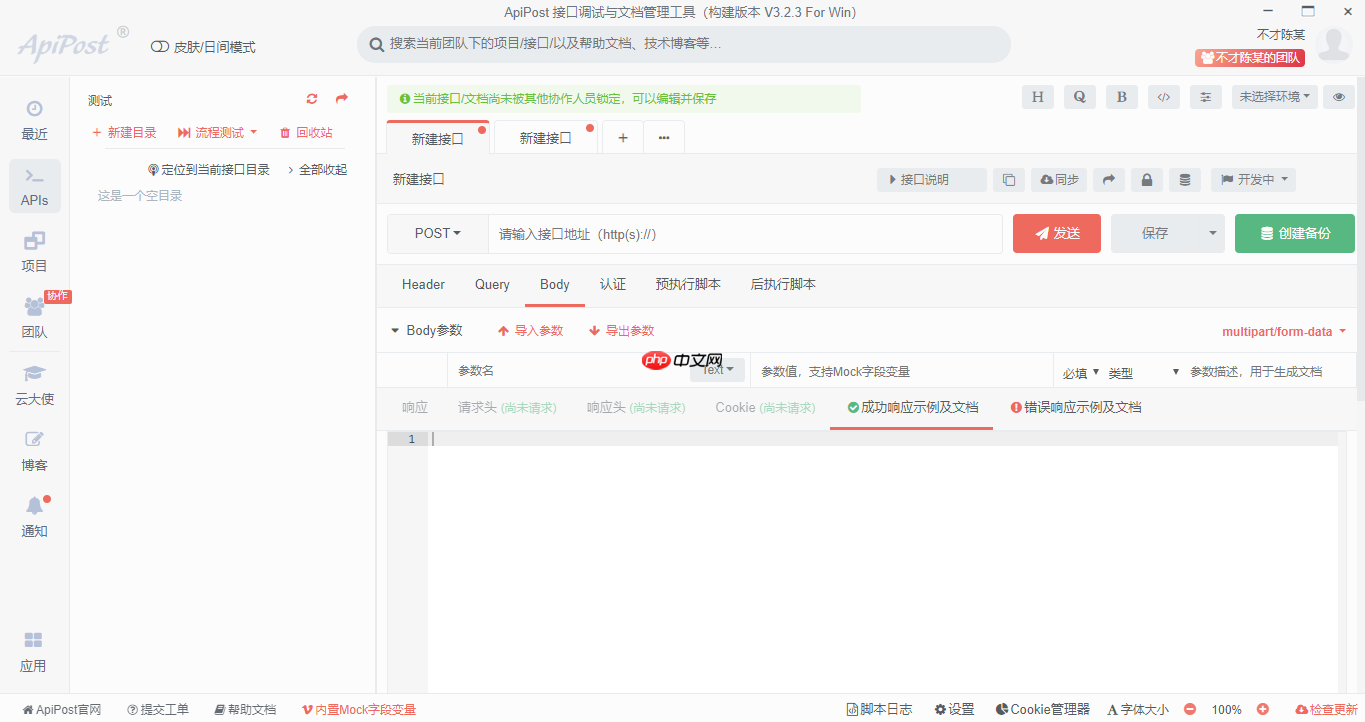Viewport: 1365px width, 722px height.
Task: Click the 发送 send button
Action: pyautogui.click(x=1056, y=233)
